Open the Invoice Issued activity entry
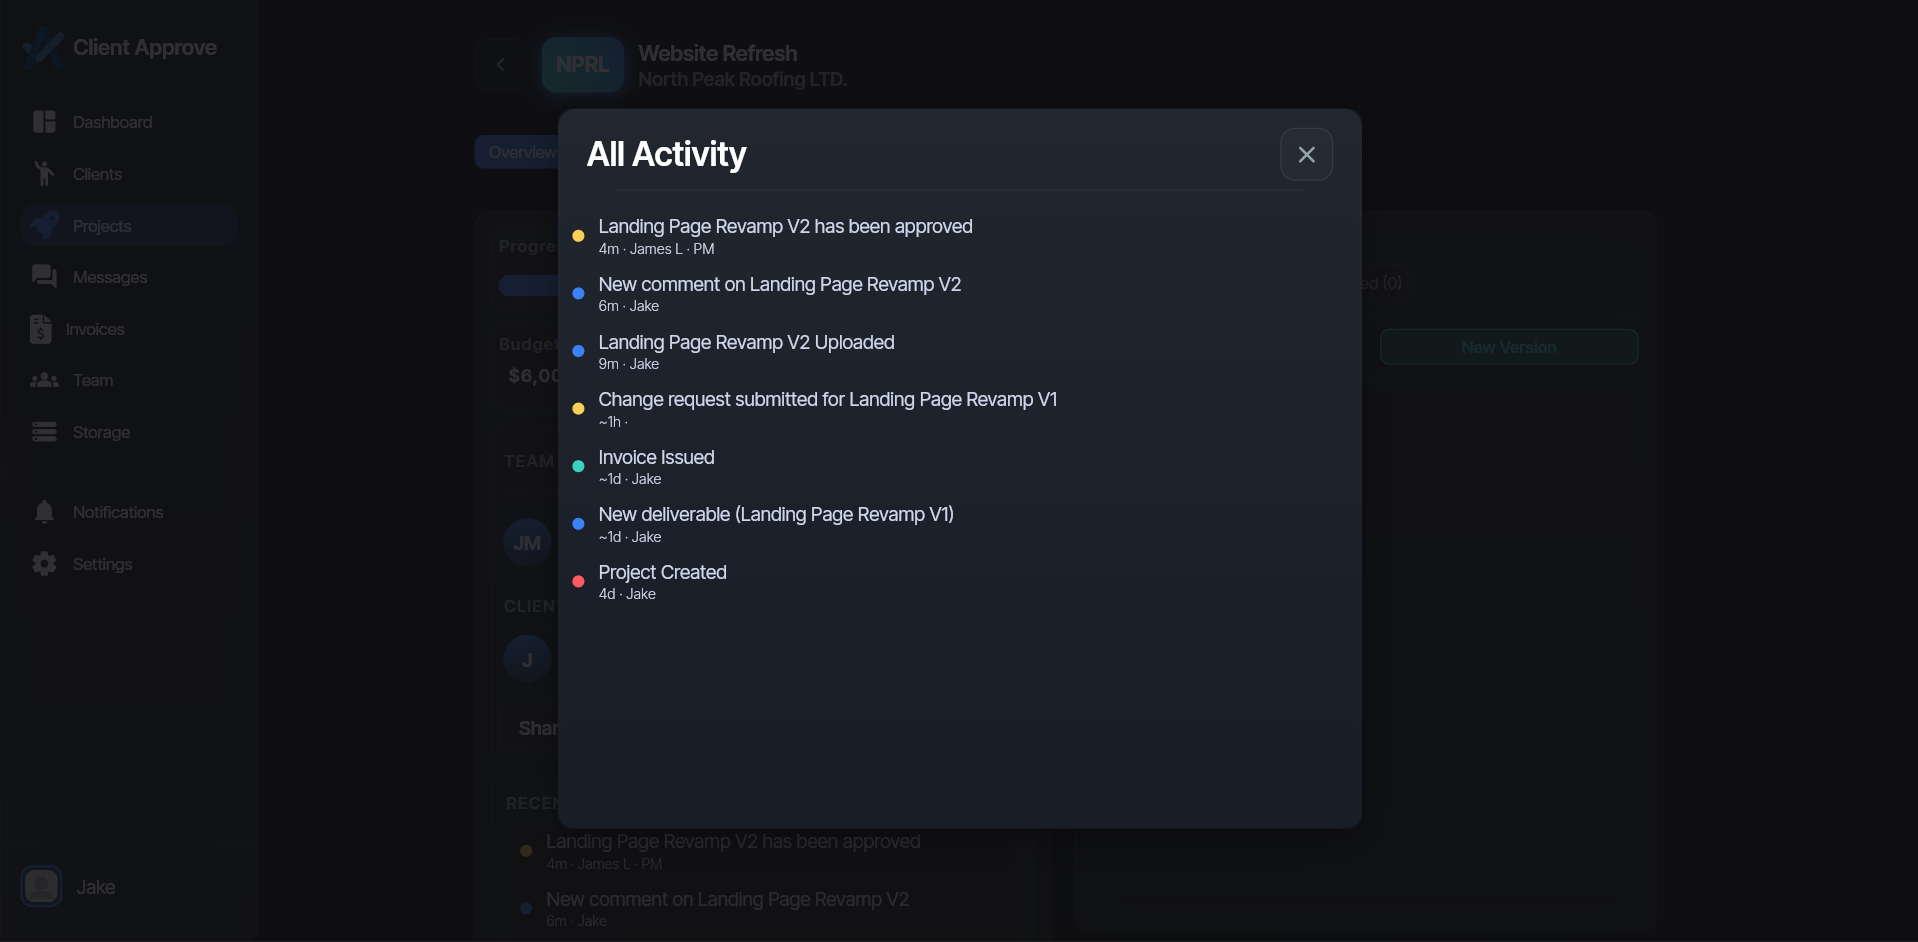The width and height of the screenshot is (1918, 942). (656, 467)
